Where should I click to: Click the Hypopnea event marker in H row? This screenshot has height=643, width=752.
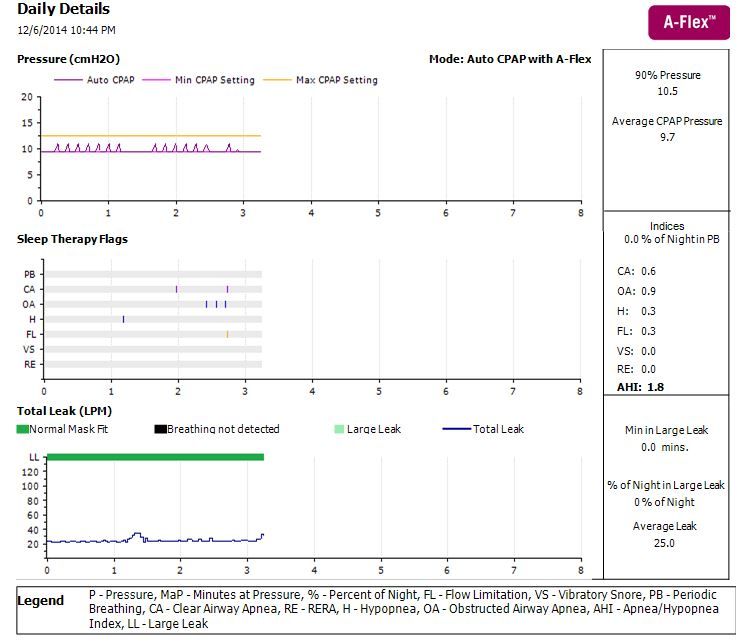tap(123, 319)
